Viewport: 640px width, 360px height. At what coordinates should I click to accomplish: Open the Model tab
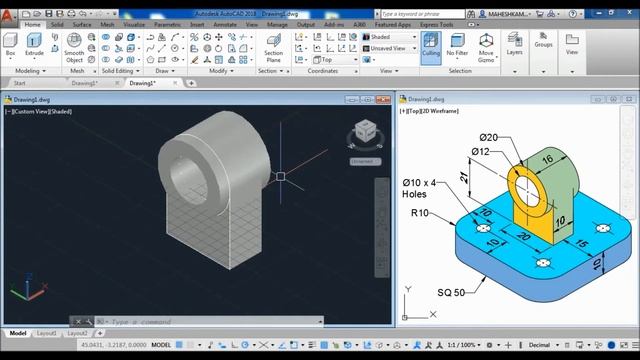click(x=18, y=333)
